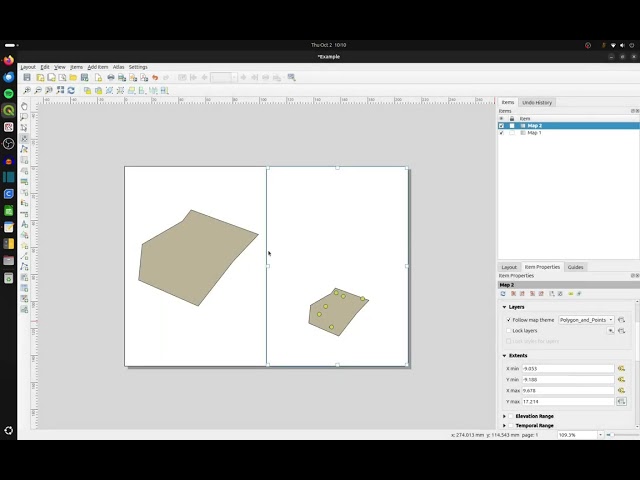The height and width of the screenshot is (480, 640).
Task: Select the Move Item Content tool
Action: [x=24, y=139]
